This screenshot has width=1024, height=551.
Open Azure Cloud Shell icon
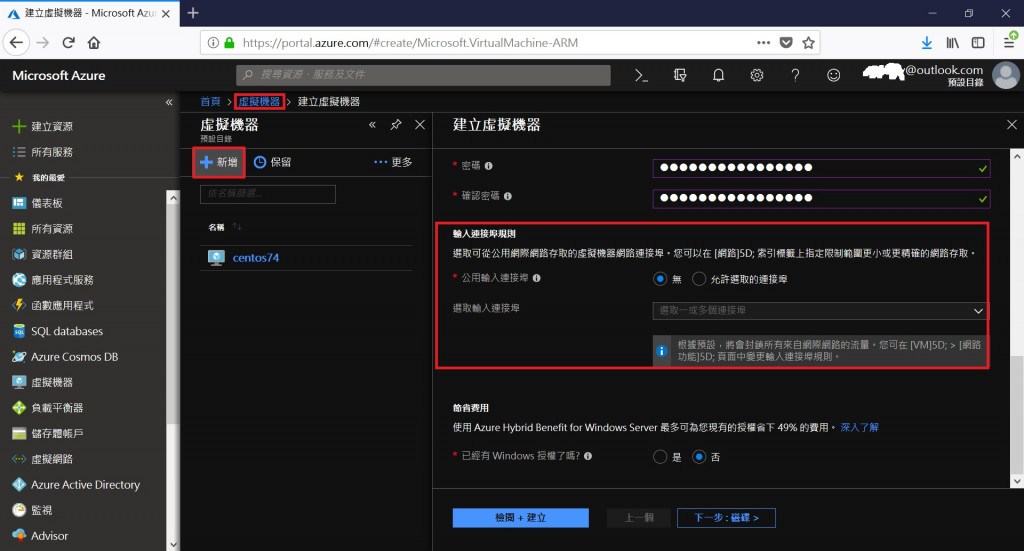(x=641, y=76)
